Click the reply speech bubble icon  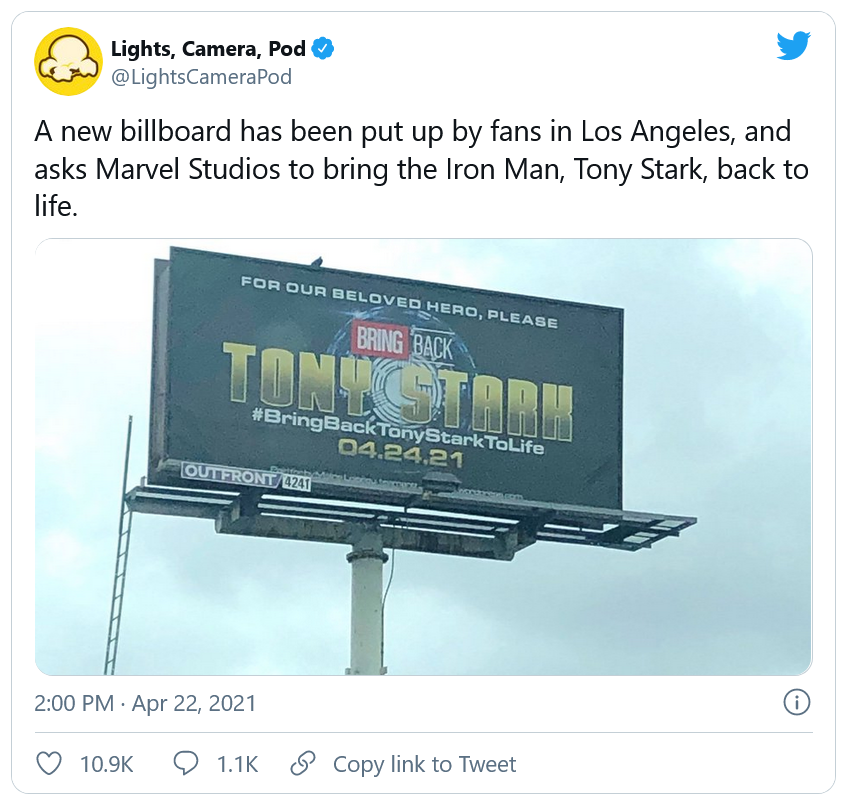[x=186, y=764]
